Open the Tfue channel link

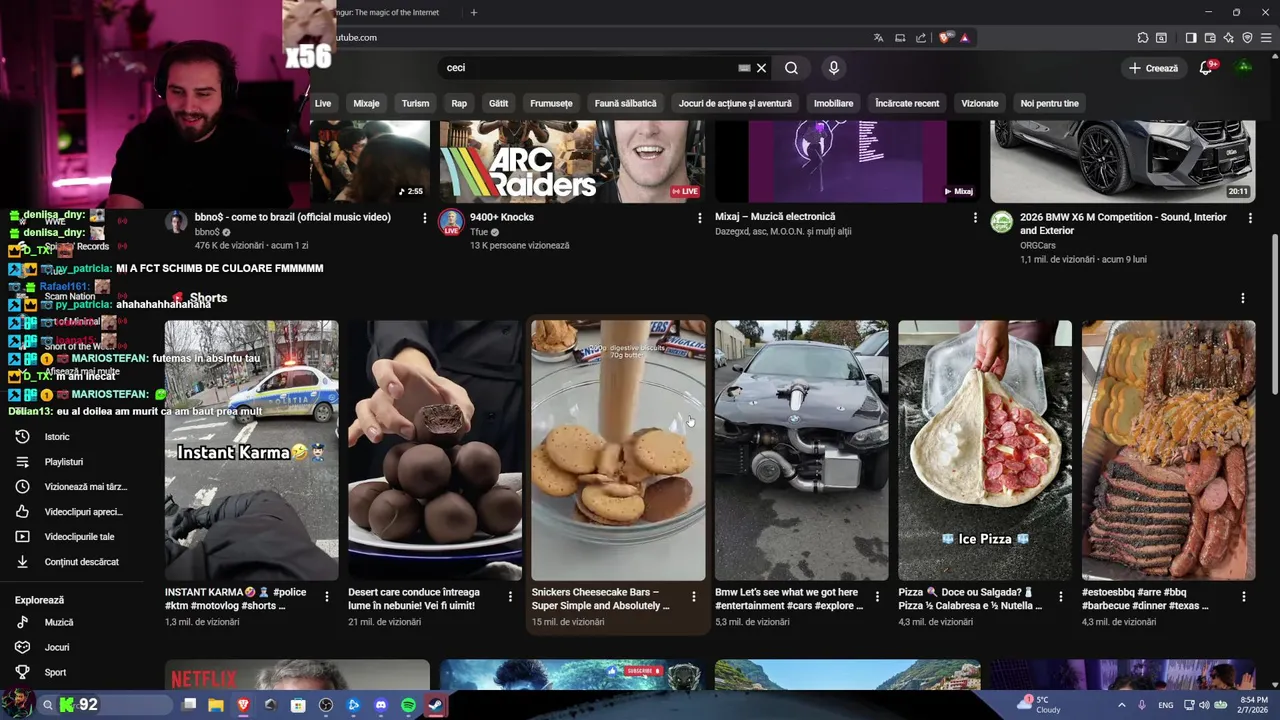(479, 231)
